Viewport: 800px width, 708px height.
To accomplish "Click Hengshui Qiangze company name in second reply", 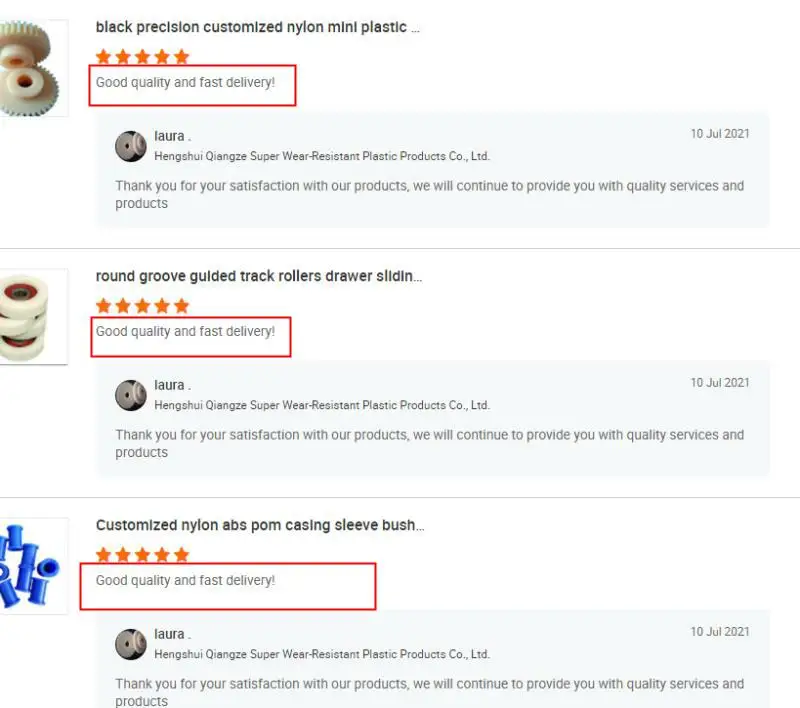I will (x=322, y=405).
